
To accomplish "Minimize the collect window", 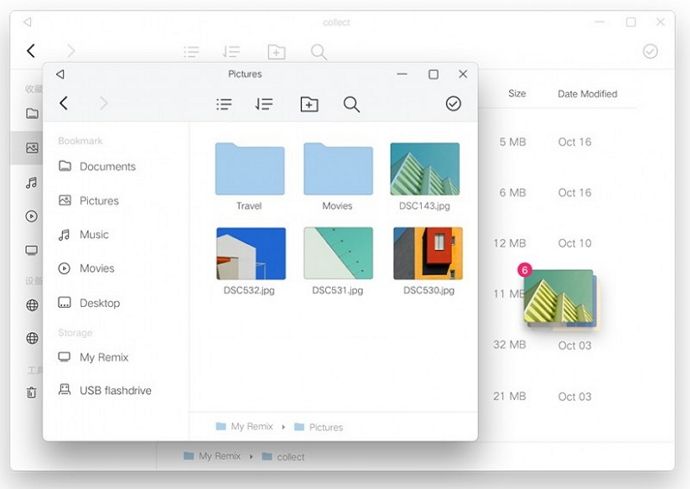I will point(599,22).
